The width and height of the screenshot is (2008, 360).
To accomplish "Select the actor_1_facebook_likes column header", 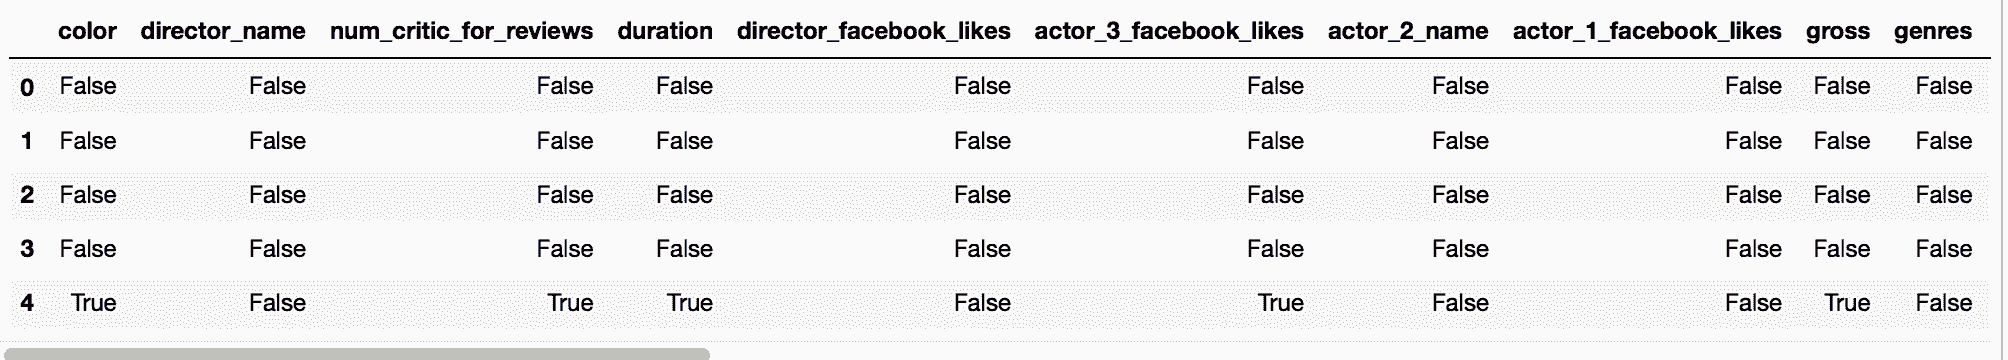I will tap(1647, 31).
